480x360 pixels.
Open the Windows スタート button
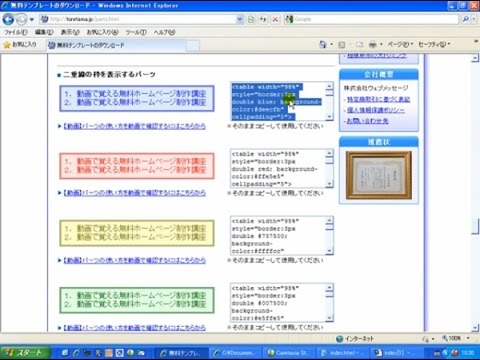[25, 353]
